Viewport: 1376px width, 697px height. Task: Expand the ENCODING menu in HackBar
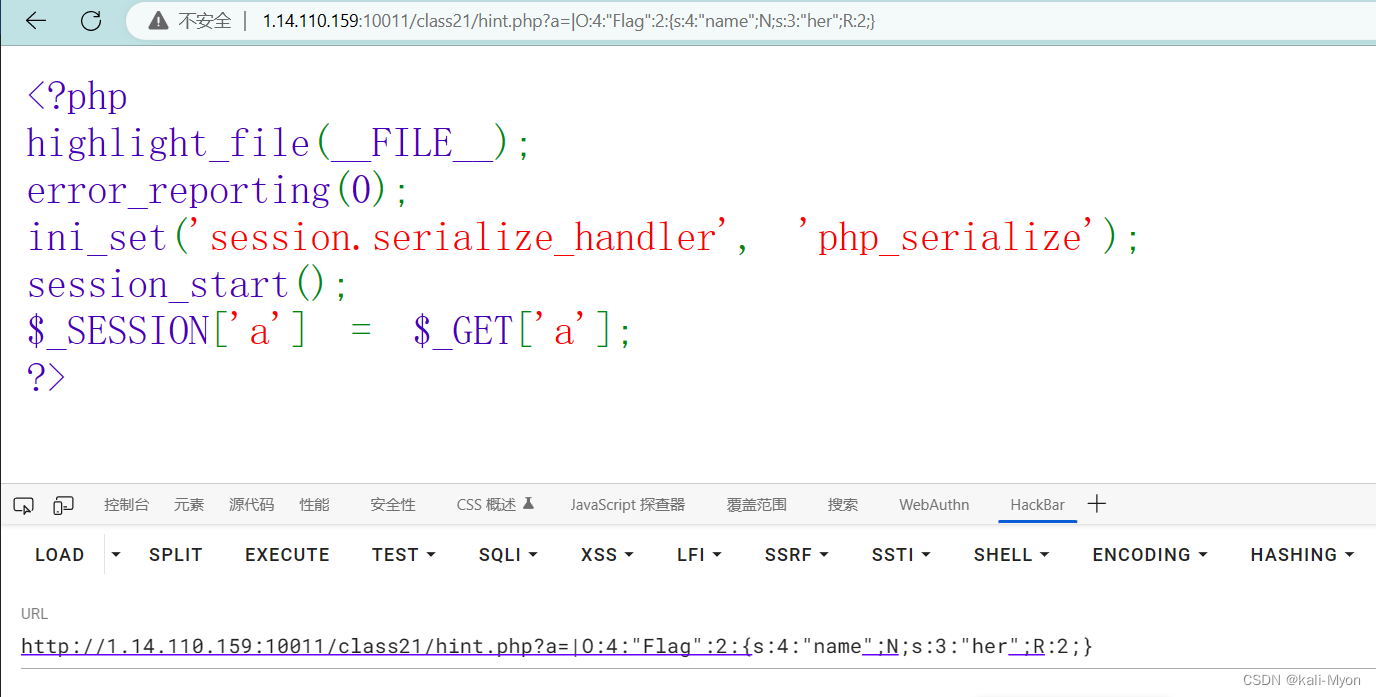click(1149, 554)
